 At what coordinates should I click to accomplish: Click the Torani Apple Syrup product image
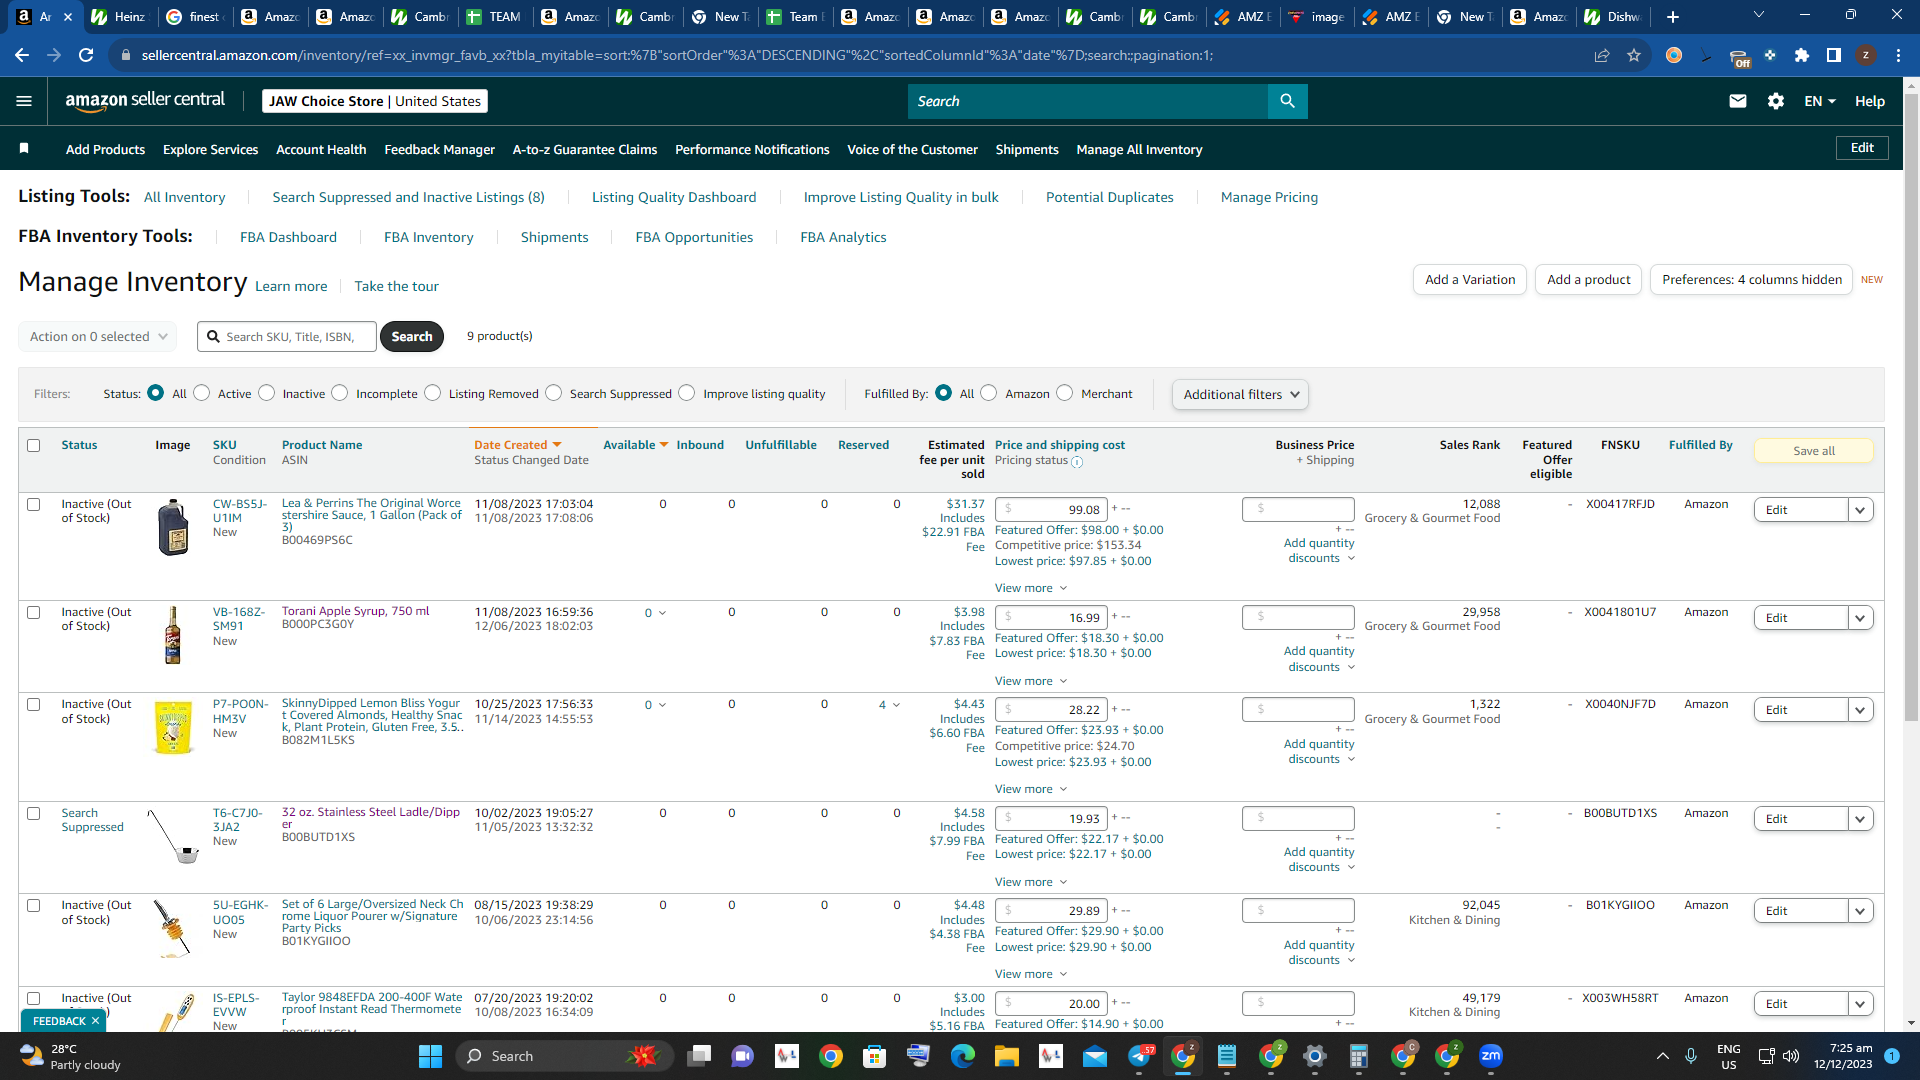[x=173, y=635]
